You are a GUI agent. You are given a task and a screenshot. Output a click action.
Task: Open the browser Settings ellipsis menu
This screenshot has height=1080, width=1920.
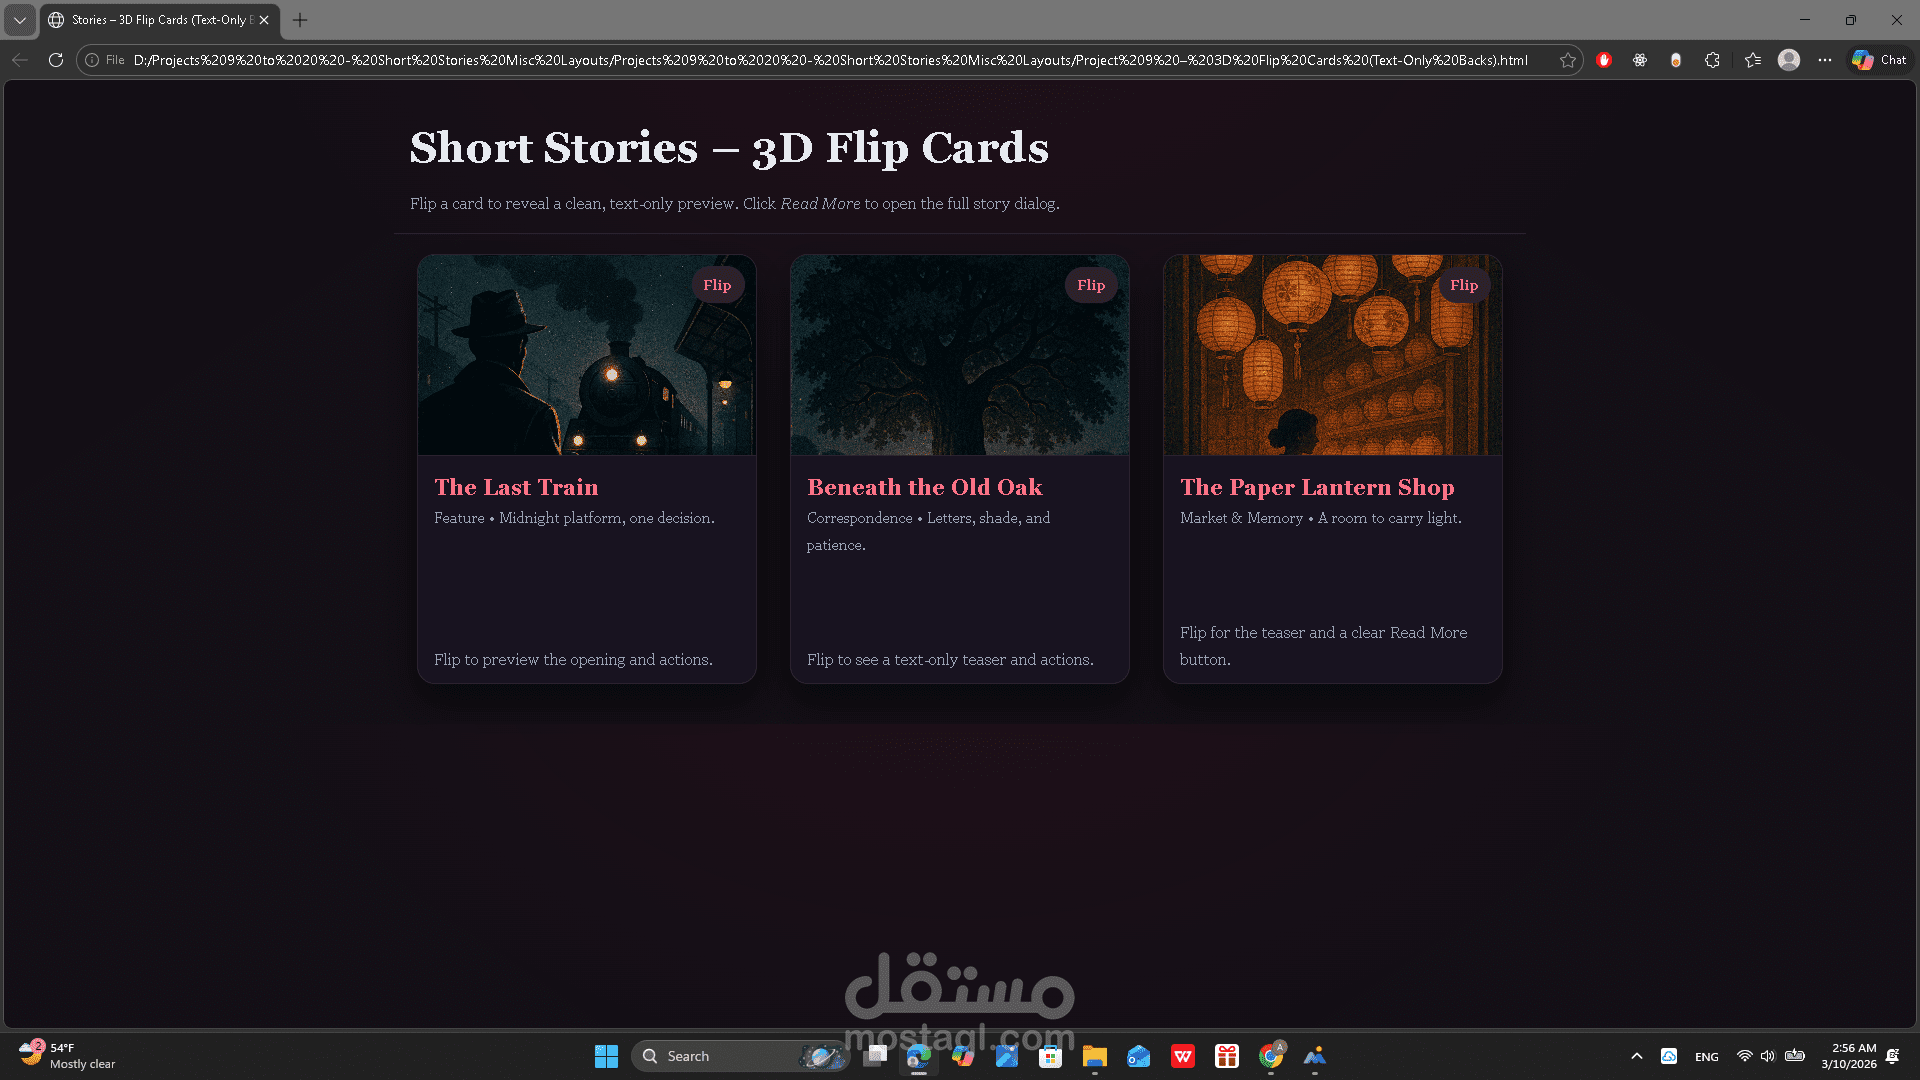point(1825,60)
